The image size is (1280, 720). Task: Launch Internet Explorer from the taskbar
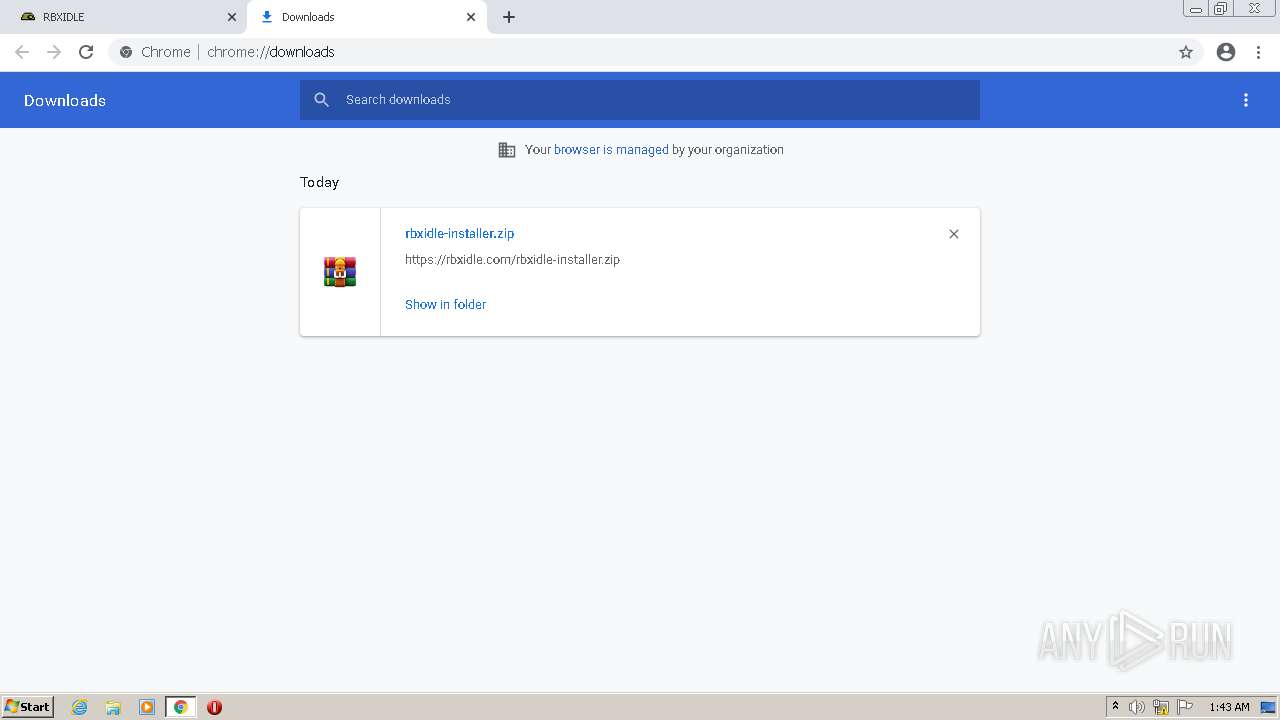(x=80, y=707)
